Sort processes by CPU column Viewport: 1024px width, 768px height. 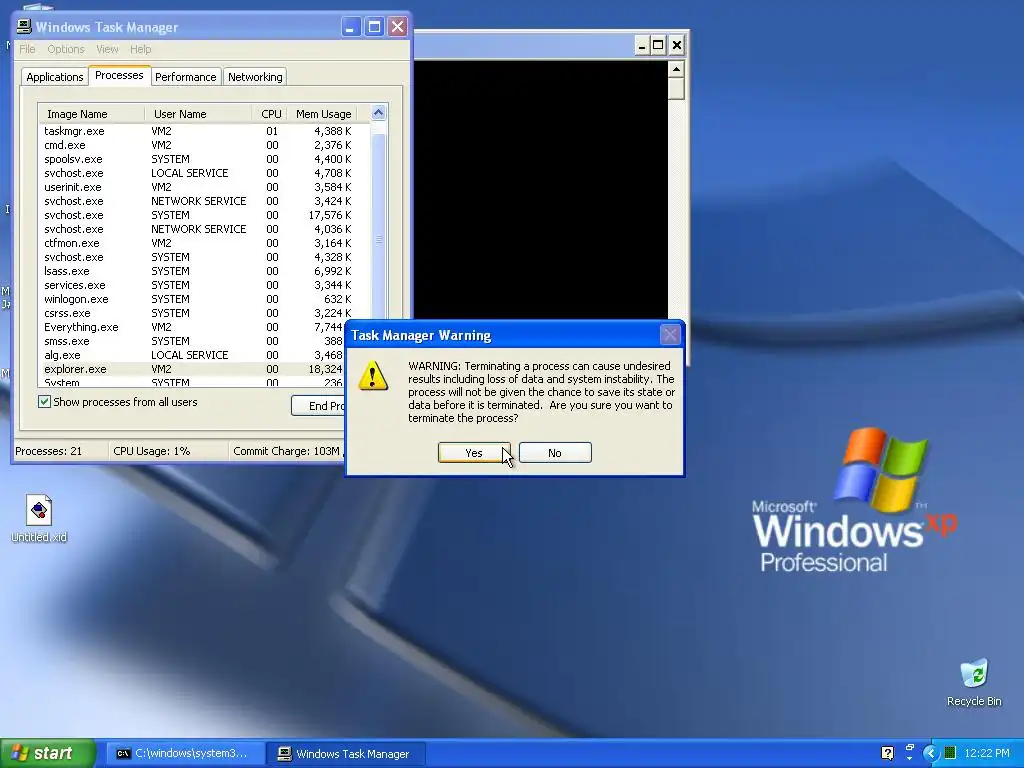tap(270, 114)
